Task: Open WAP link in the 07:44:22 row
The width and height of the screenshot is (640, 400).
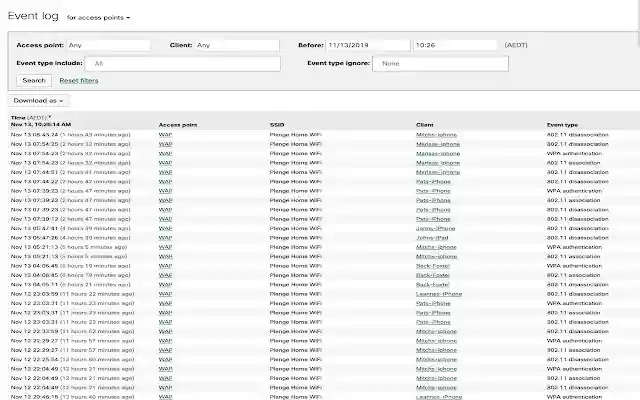Action: (x=165, y=182)
